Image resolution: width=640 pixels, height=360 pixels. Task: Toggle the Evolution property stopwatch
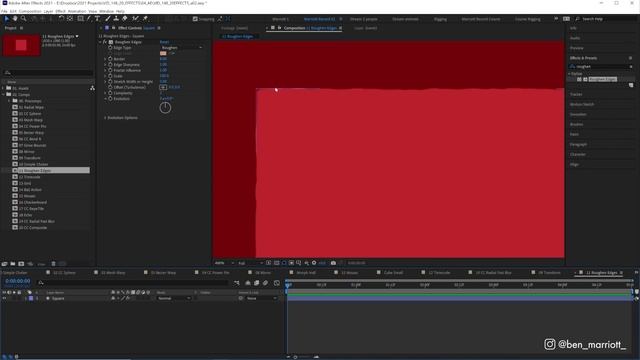click(110, 99)
